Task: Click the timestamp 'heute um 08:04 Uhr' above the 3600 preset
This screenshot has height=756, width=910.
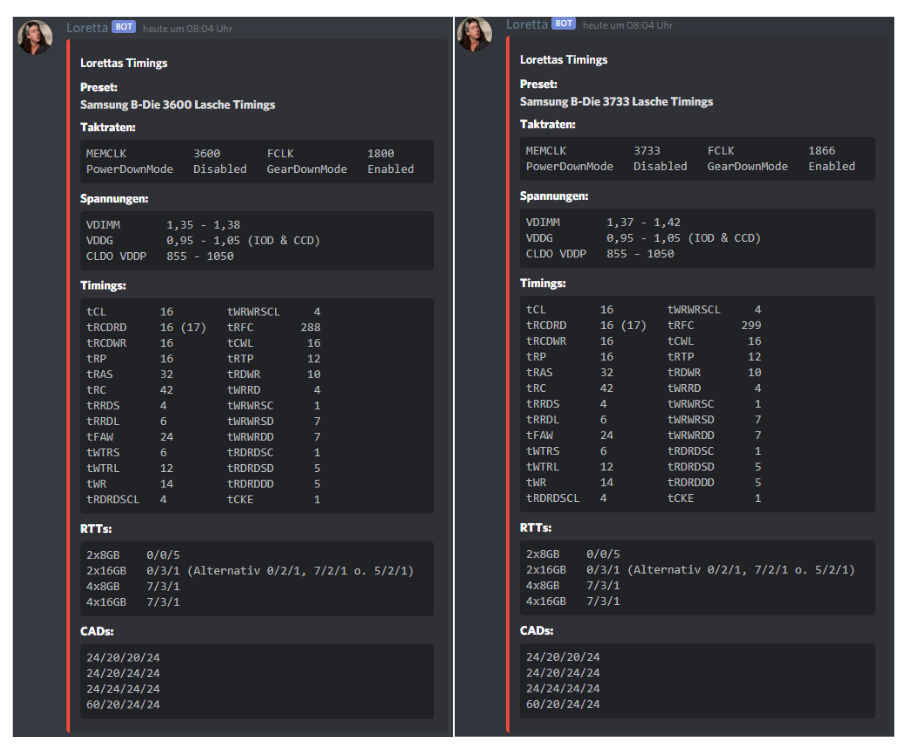Action: point(187,28)
